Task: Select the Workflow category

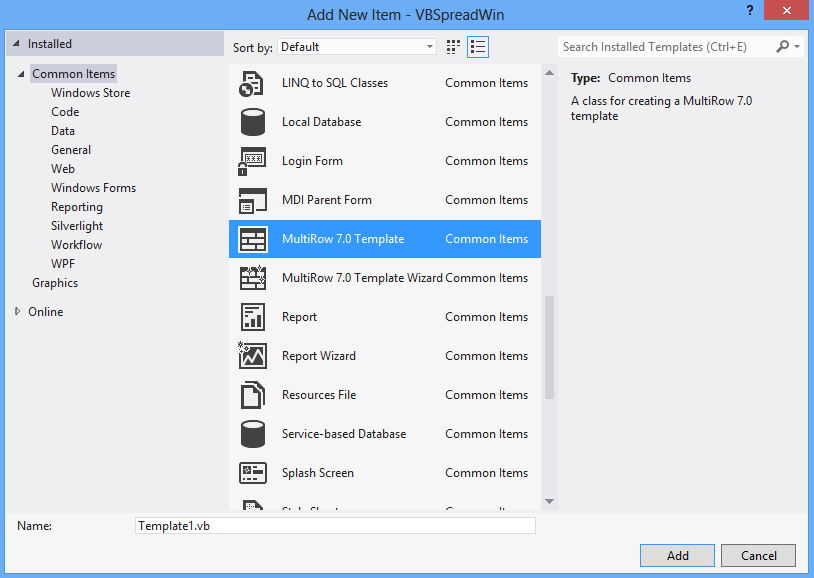Action: [x=76, y=245]
